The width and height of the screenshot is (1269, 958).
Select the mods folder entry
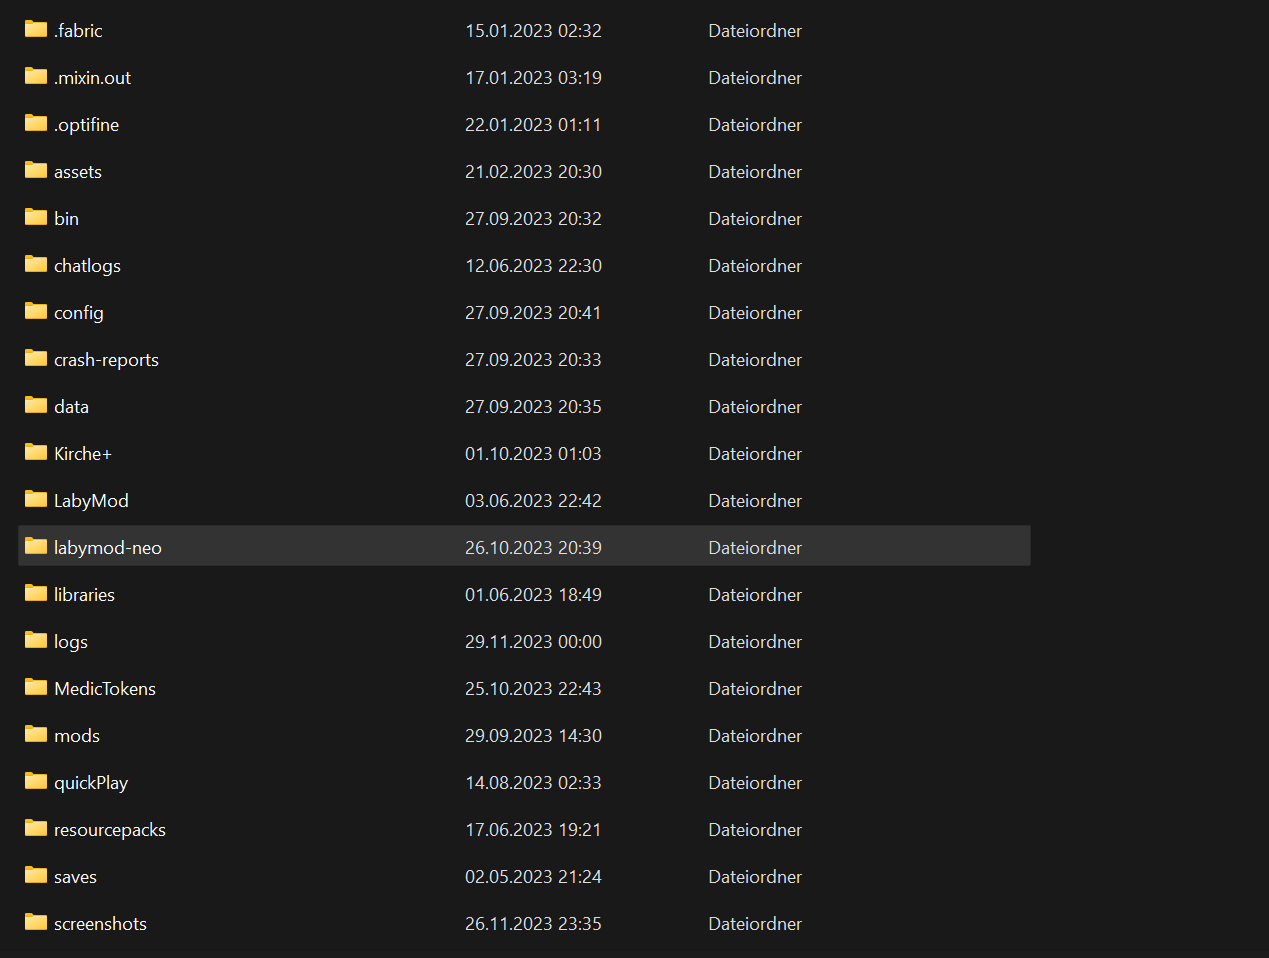coord(77,736)
